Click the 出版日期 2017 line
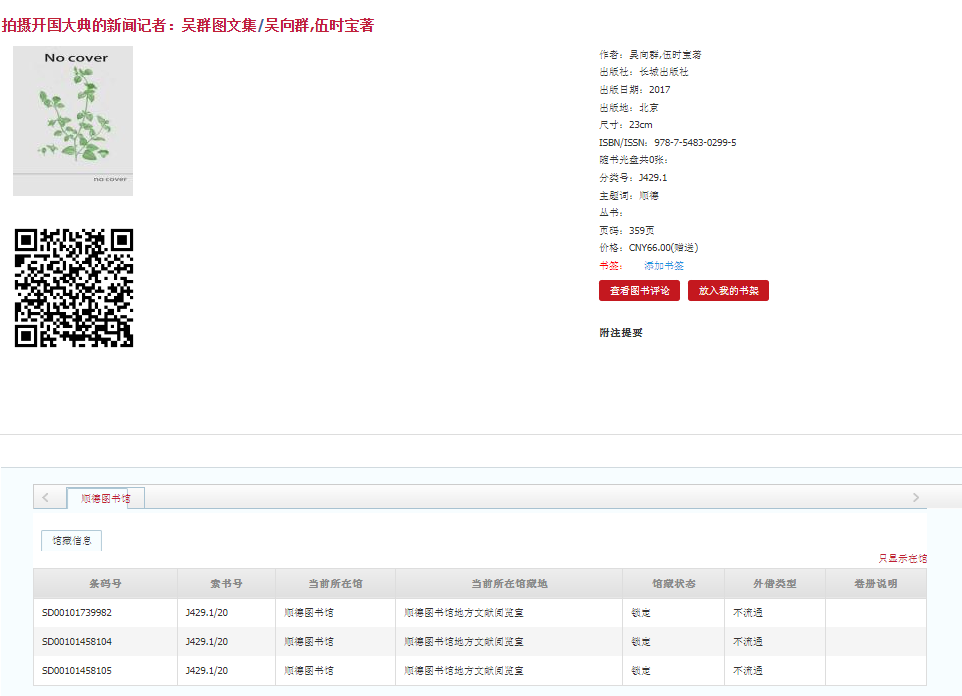 click(x=635, y=90)
